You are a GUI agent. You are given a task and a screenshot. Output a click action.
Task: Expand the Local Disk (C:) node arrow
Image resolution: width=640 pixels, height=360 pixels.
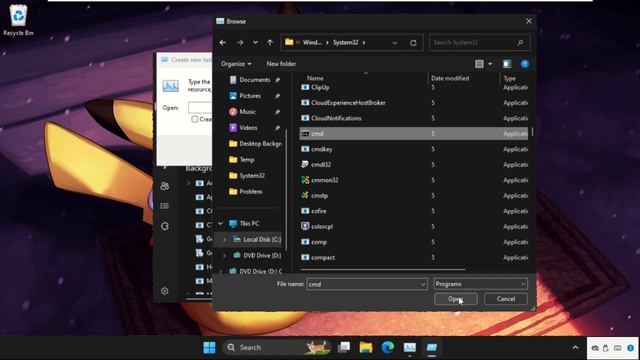click(224, 240)
